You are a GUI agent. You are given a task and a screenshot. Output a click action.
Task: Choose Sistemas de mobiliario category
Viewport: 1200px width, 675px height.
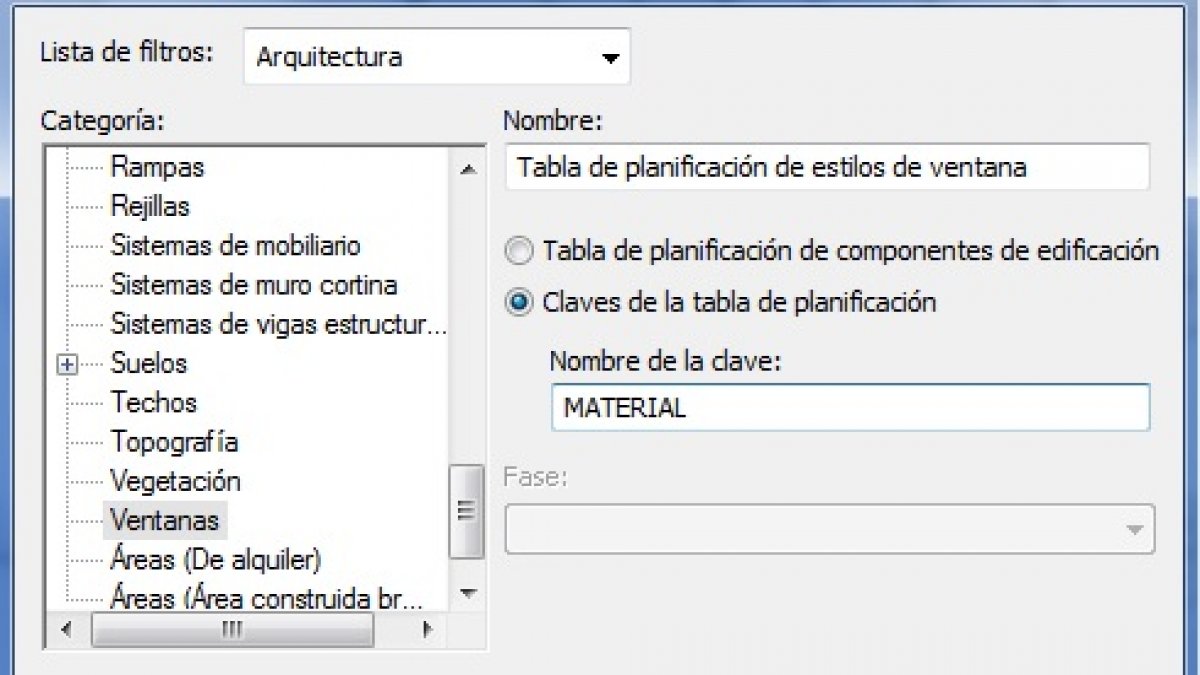click(235, 246)
